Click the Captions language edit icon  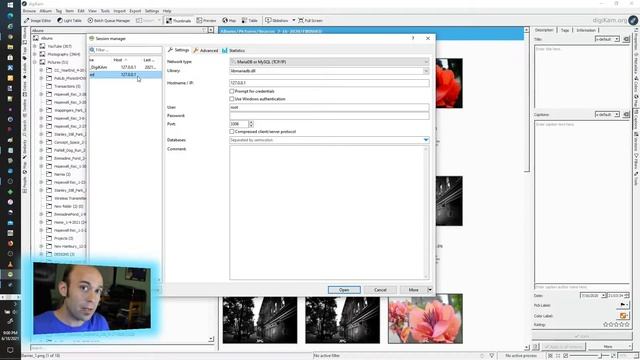626,115
